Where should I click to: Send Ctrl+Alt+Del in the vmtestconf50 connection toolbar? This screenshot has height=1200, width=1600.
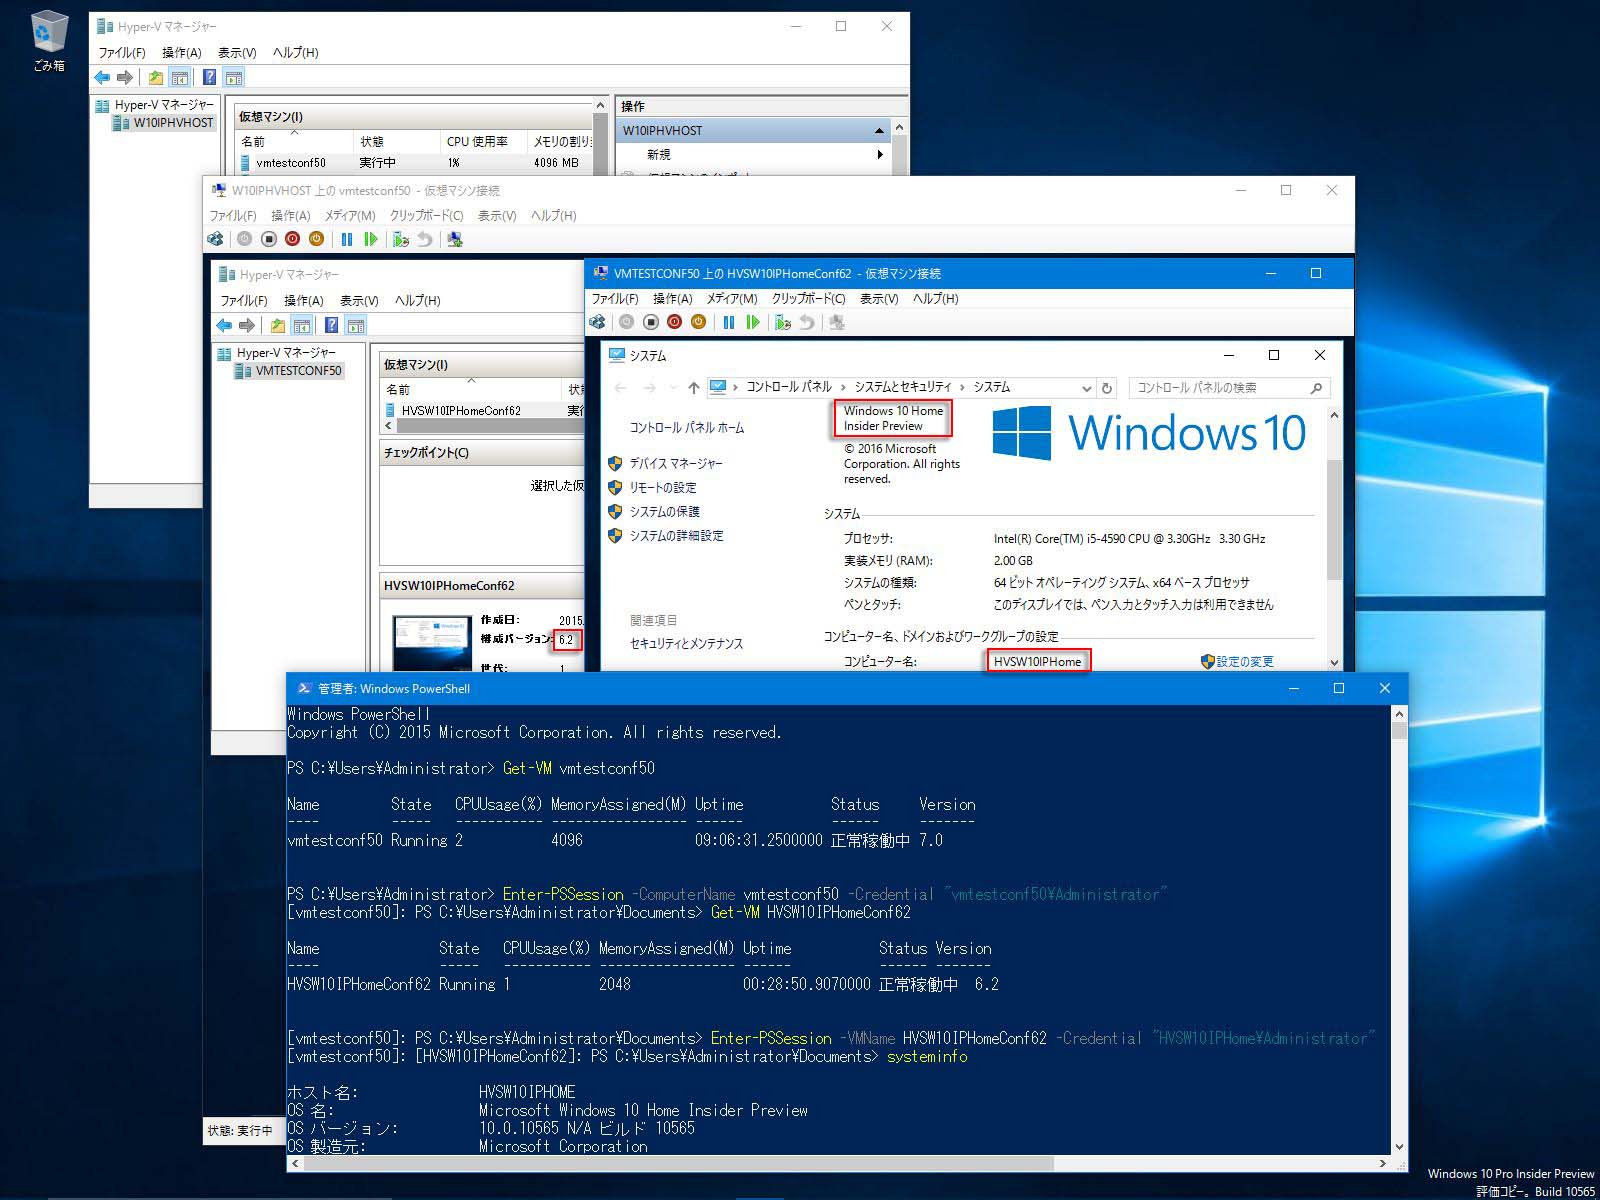[x=215, y=239]
